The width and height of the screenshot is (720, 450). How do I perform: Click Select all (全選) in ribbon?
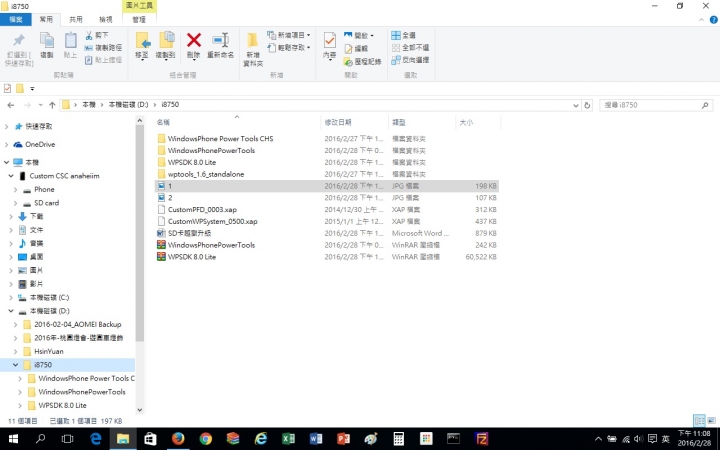[404, 35]
